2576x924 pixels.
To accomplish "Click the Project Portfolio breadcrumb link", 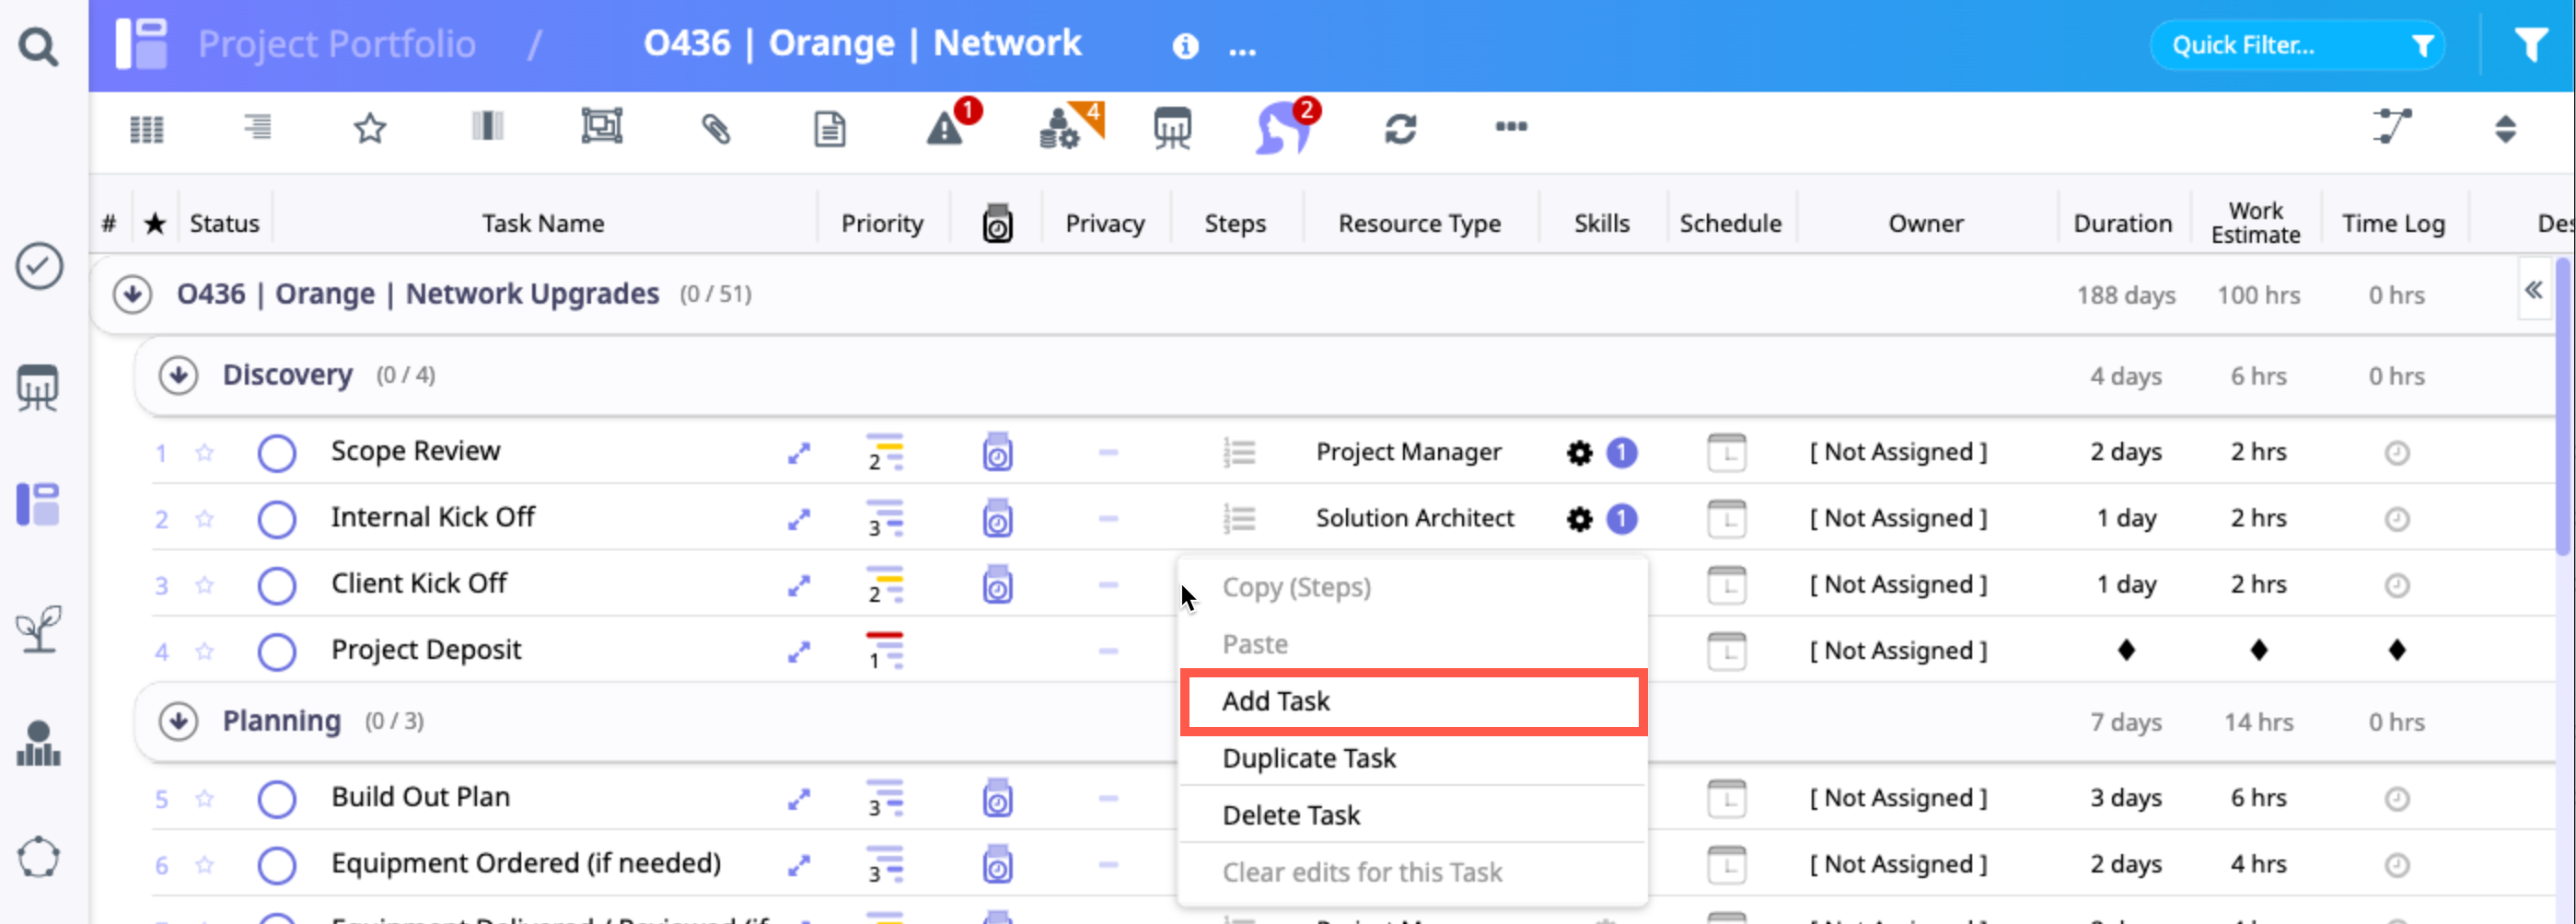I will [336, 44].
